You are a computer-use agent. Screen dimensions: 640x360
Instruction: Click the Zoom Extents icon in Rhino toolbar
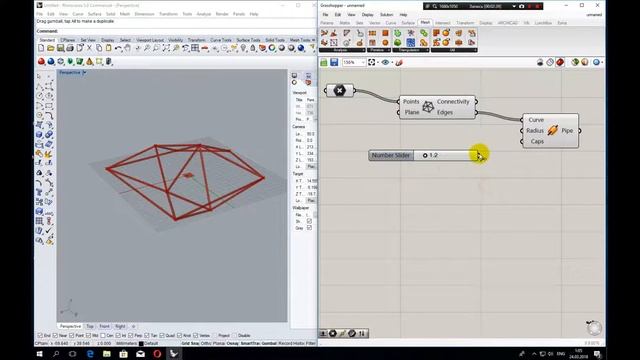[x=166, y=48]
